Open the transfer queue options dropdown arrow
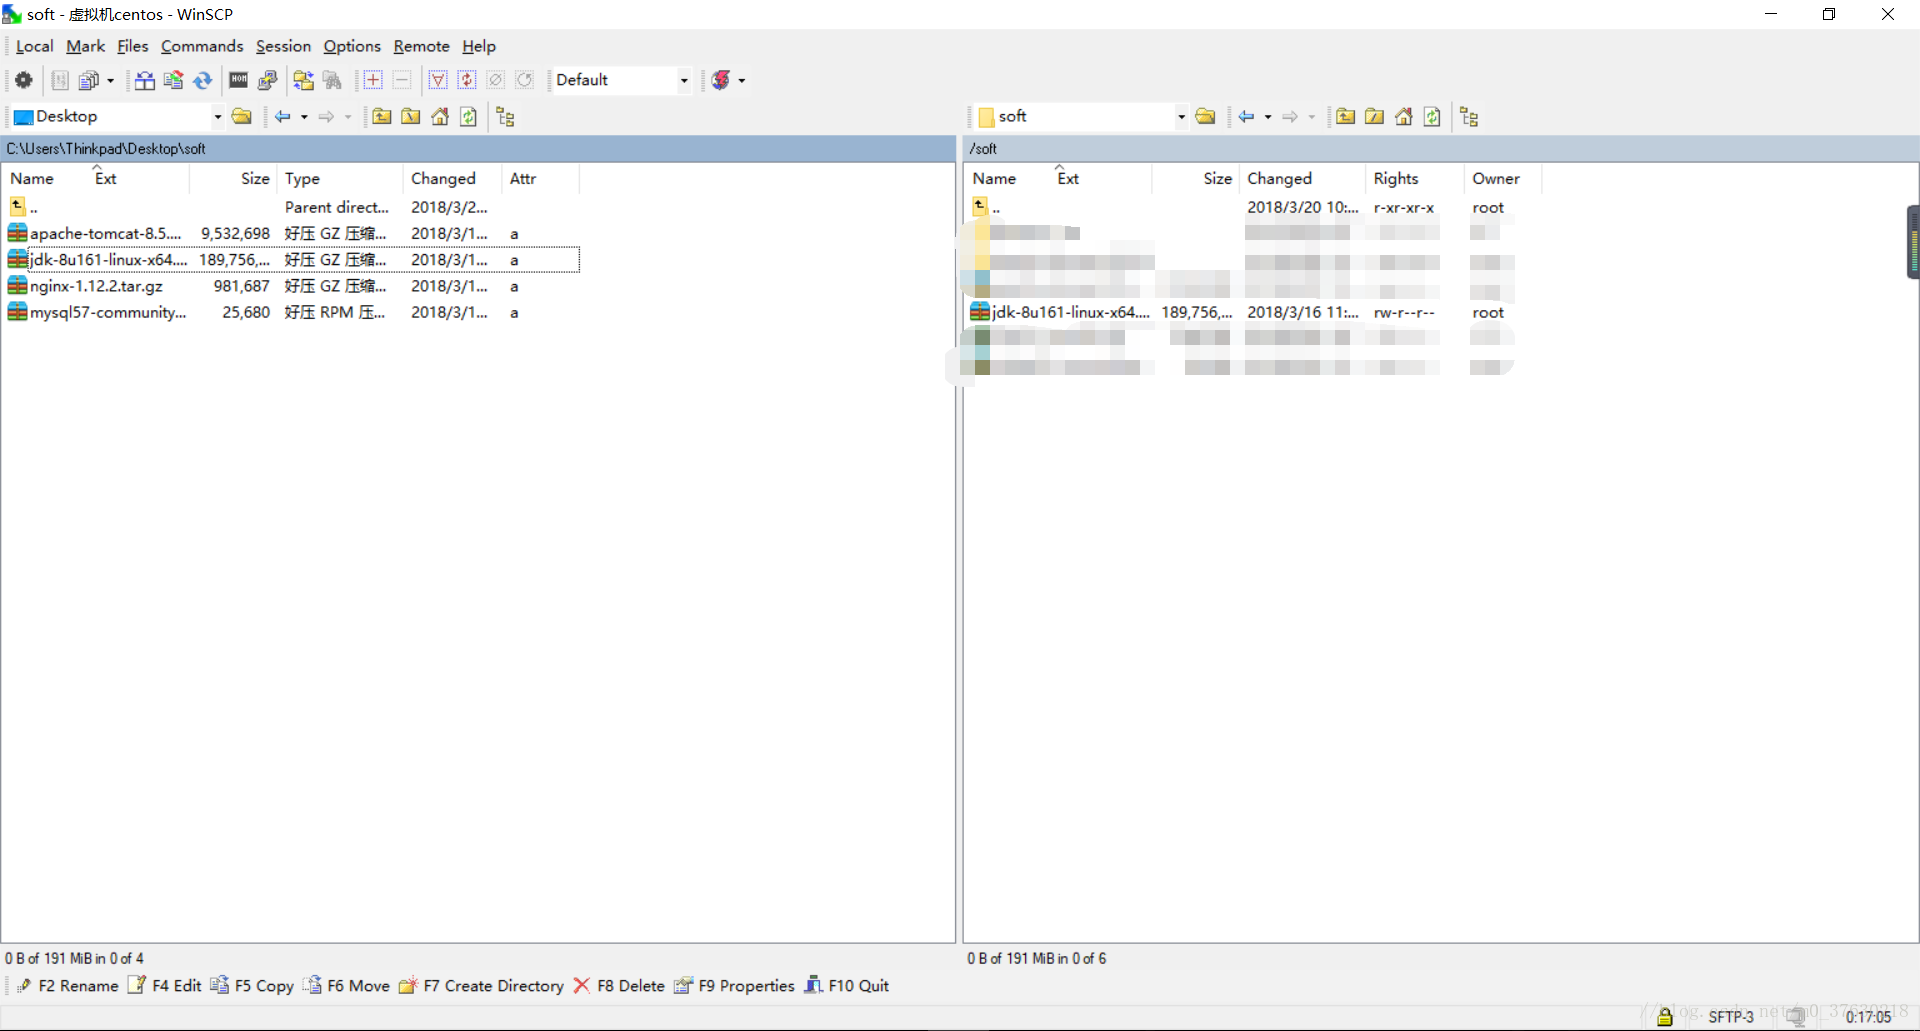Viewport: 1920px width, 1031px height. 110,80
